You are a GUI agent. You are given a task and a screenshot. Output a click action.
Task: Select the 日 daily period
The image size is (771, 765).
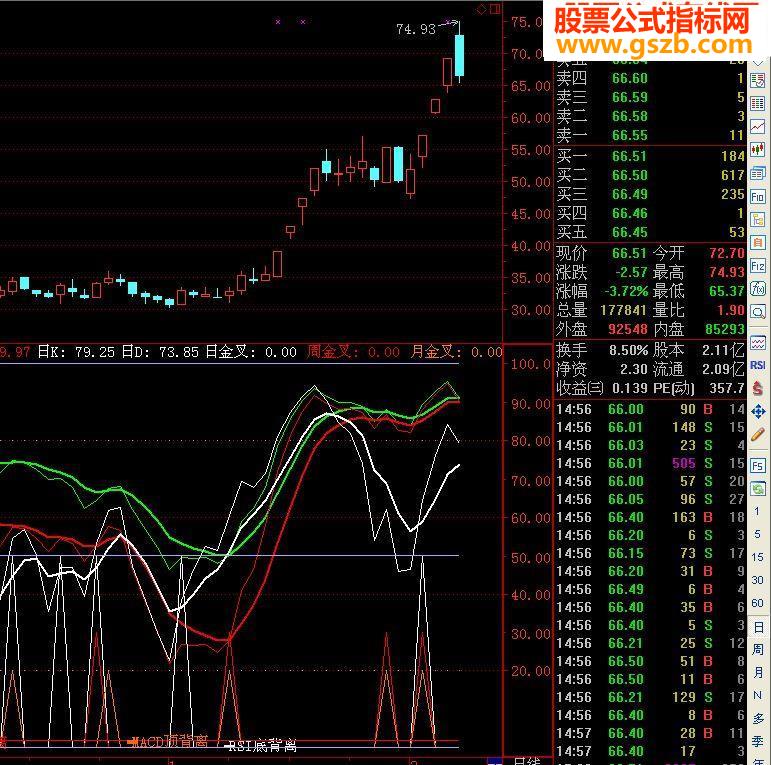point(758,627)
